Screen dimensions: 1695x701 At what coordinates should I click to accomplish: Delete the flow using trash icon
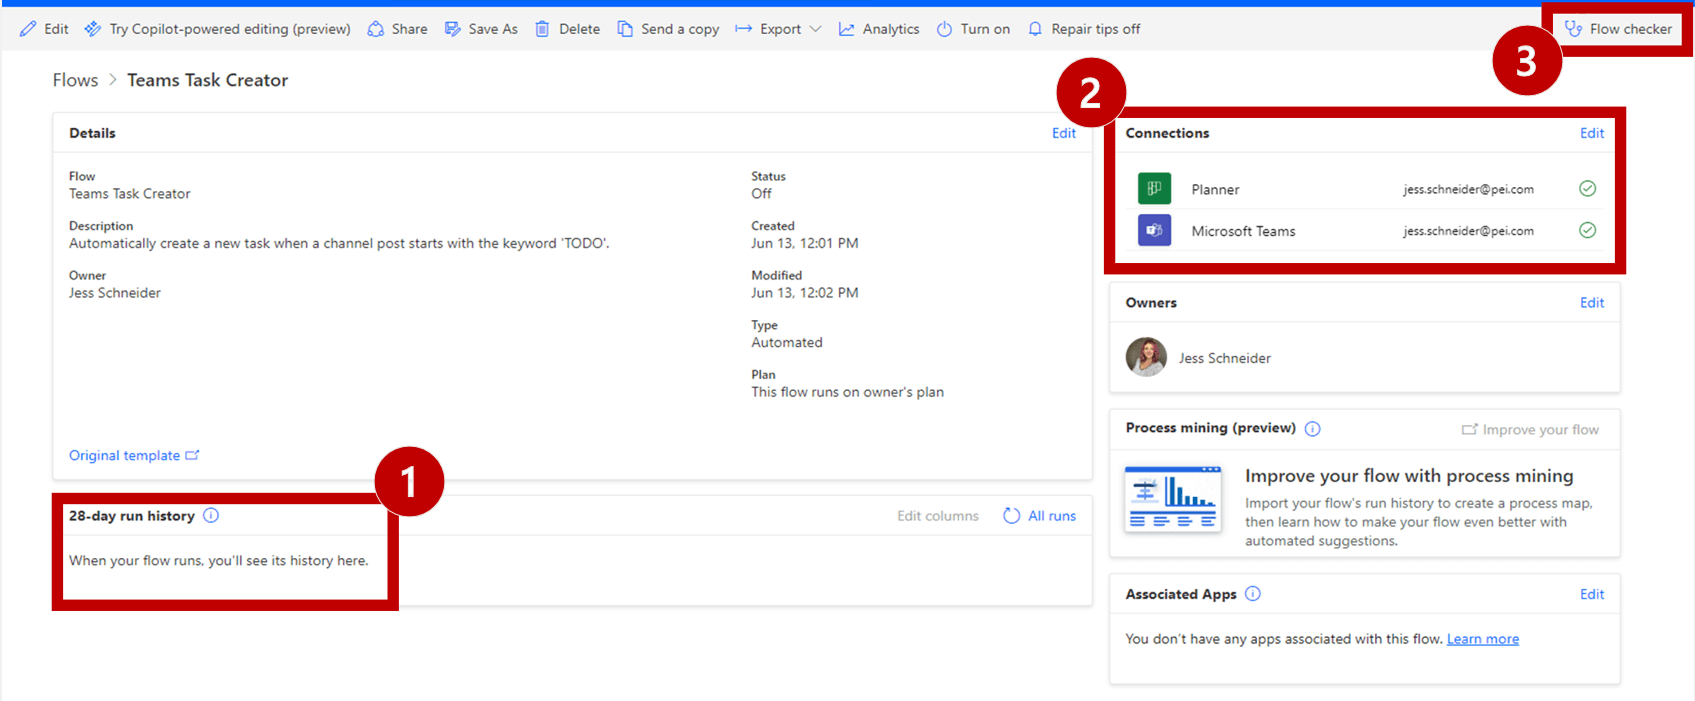[542, 29]
